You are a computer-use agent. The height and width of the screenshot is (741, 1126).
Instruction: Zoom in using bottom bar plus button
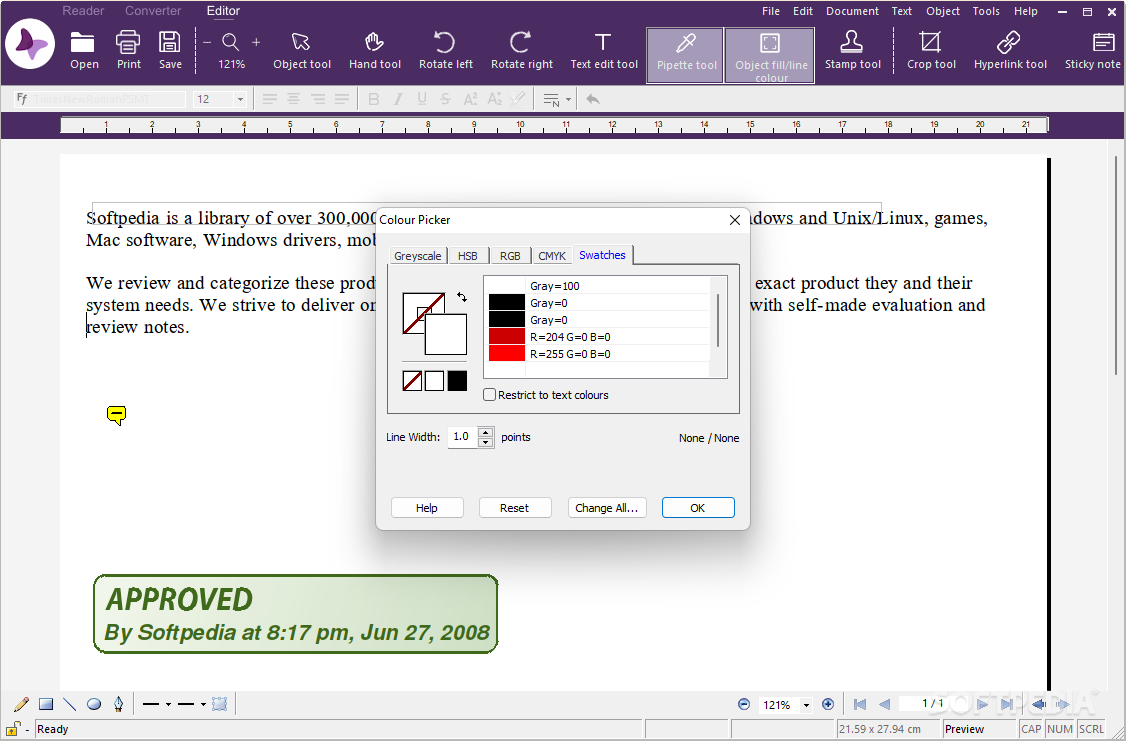[827, 704]
